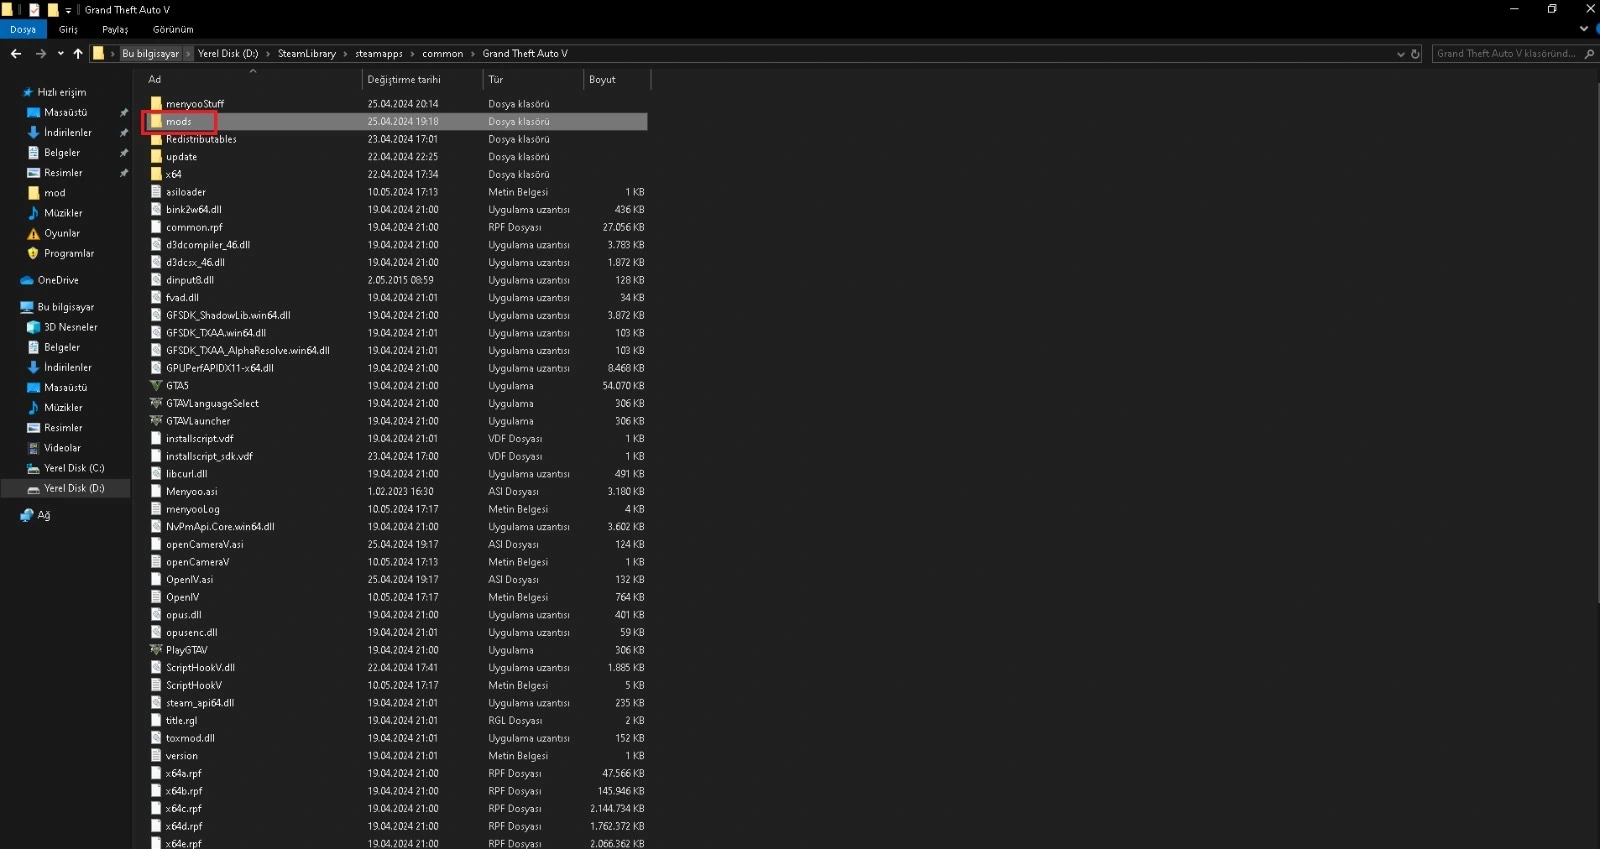Expand the ribbon with the chevron
This screenshot has height=849, width=1600.
tap(1583, 29)
